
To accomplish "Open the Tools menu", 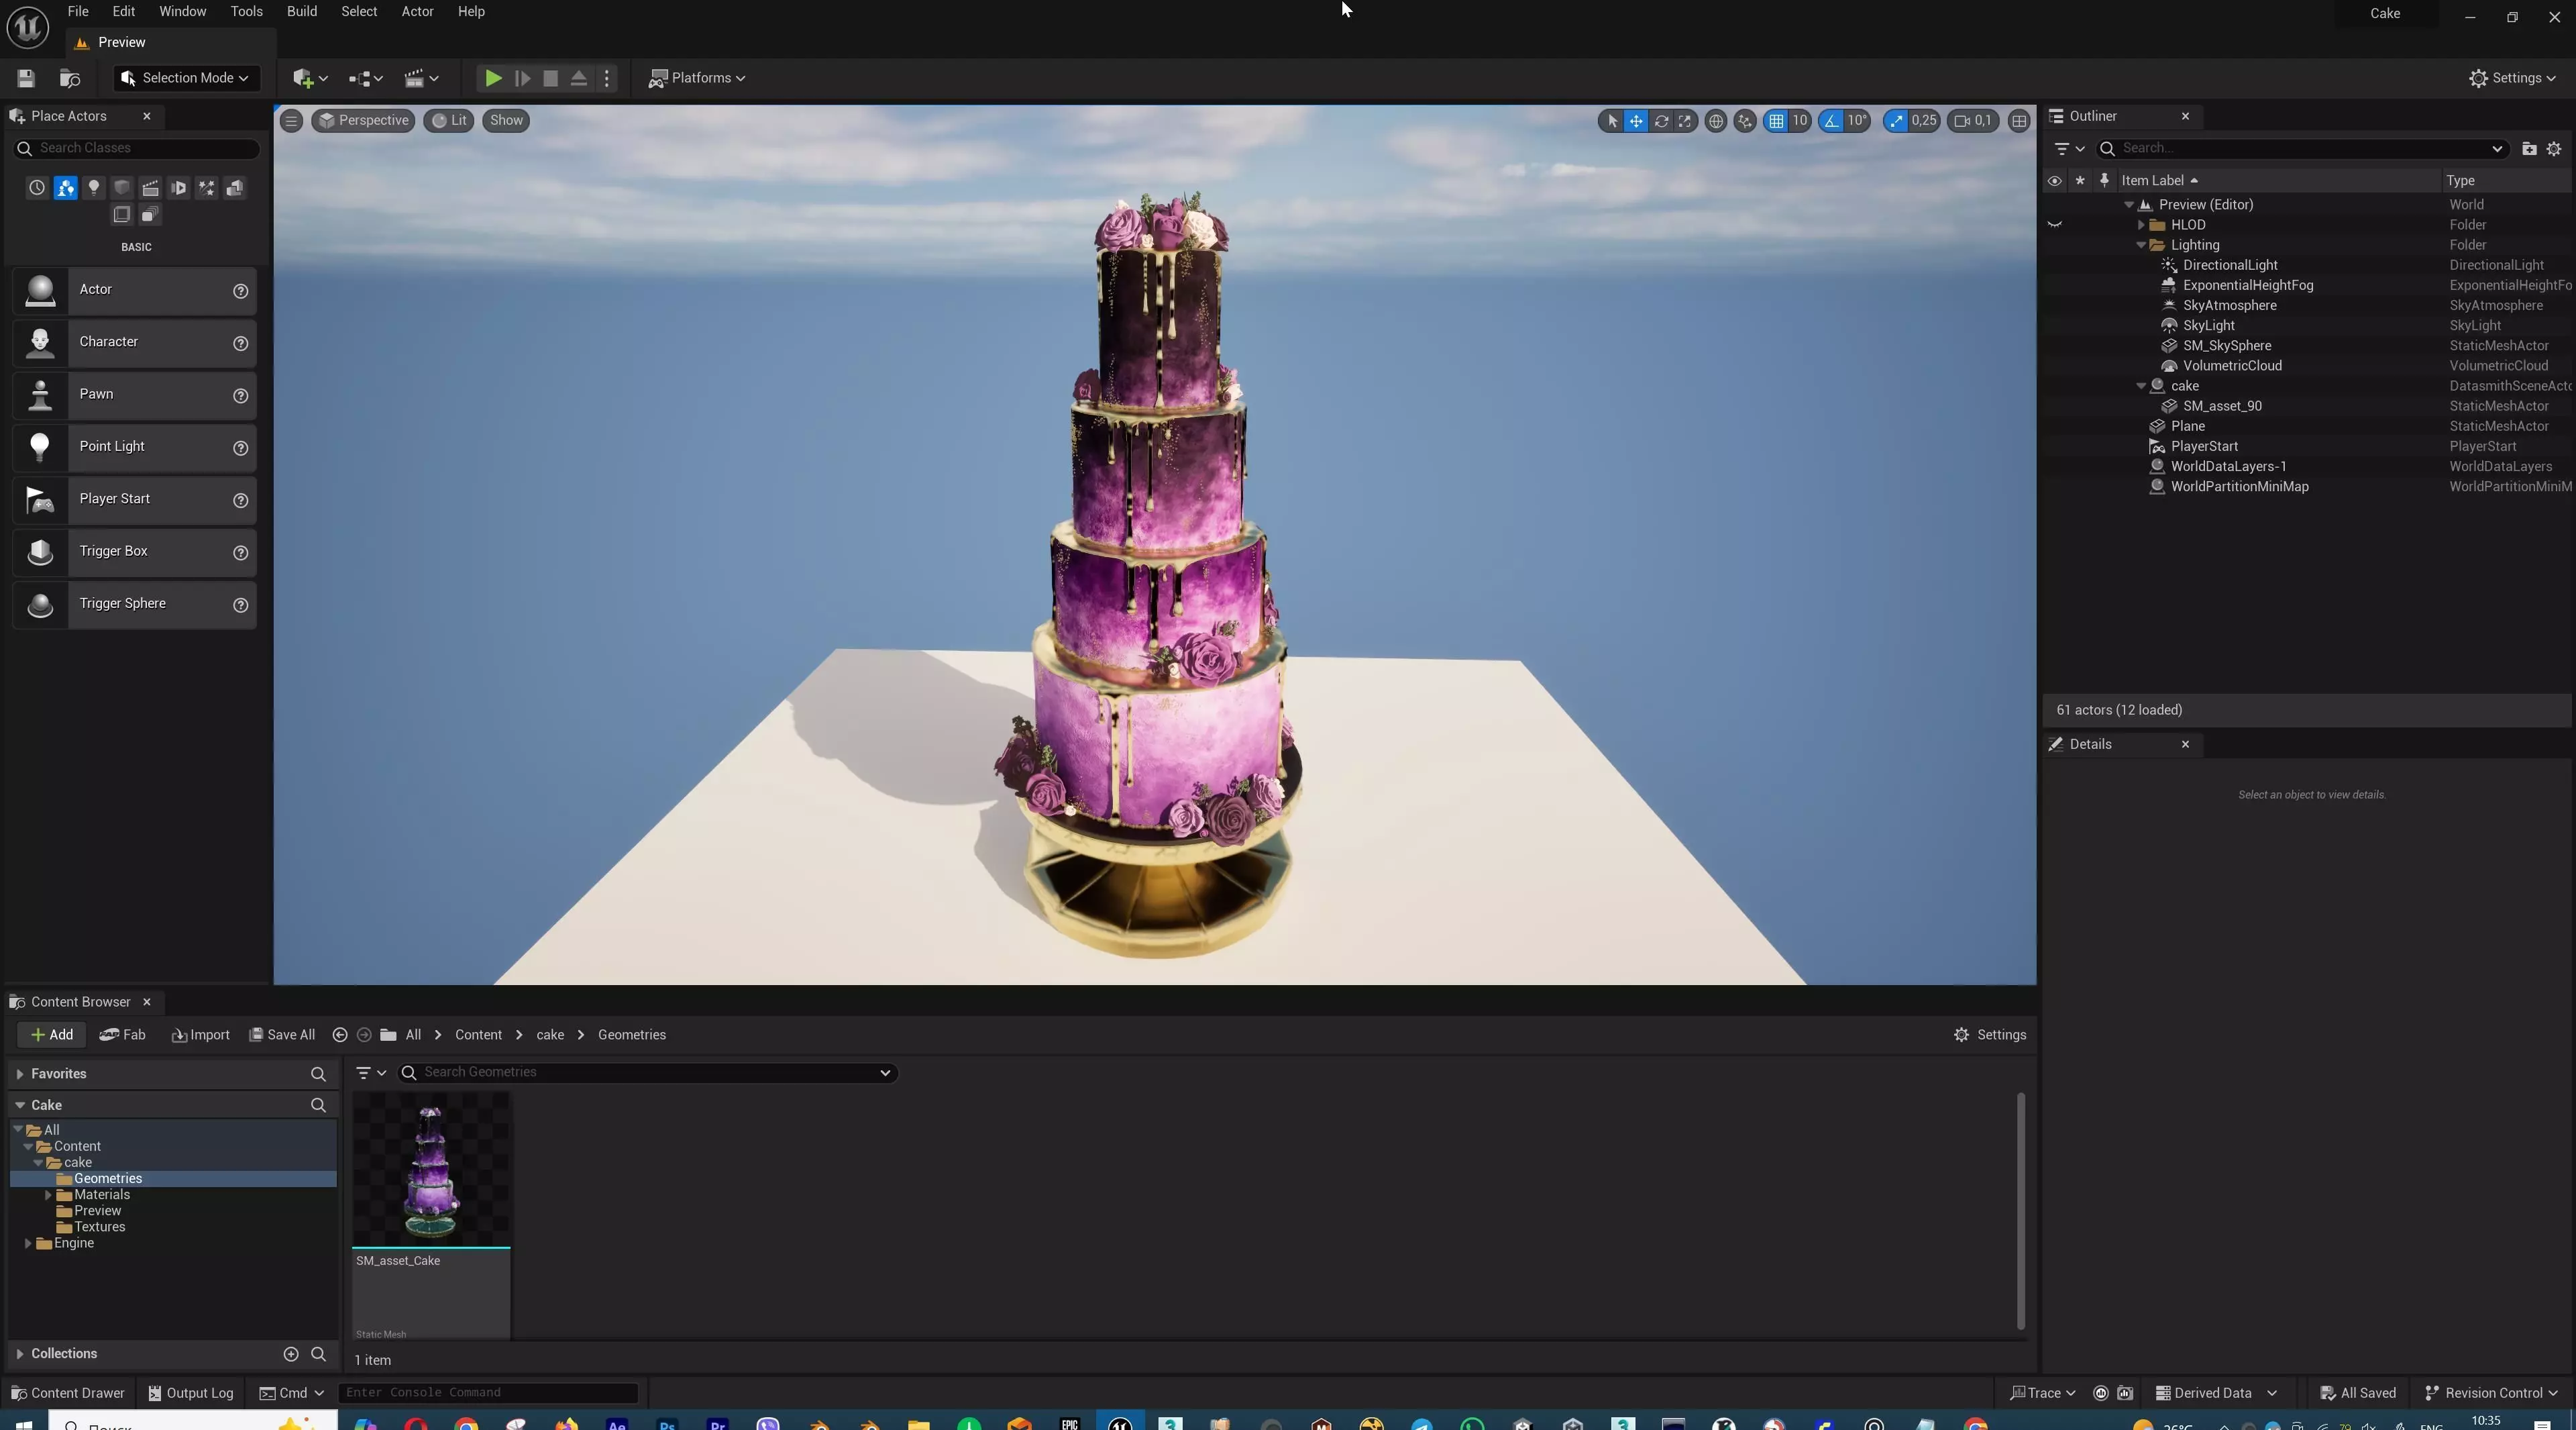I will click(x=246, y=12).
